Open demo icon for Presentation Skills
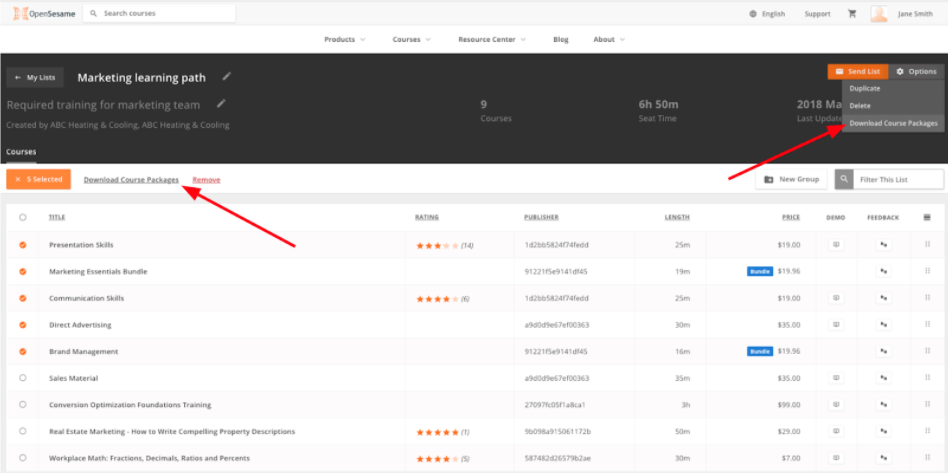This screenshot has height=473, width=948. pos(836,245)
